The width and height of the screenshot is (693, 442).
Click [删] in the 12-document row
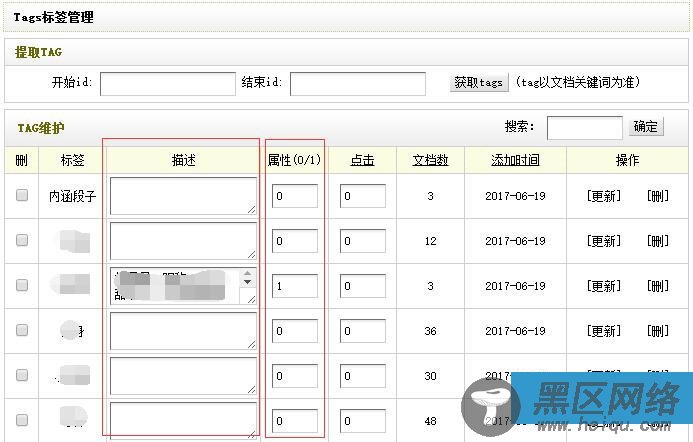coord(658,241)
